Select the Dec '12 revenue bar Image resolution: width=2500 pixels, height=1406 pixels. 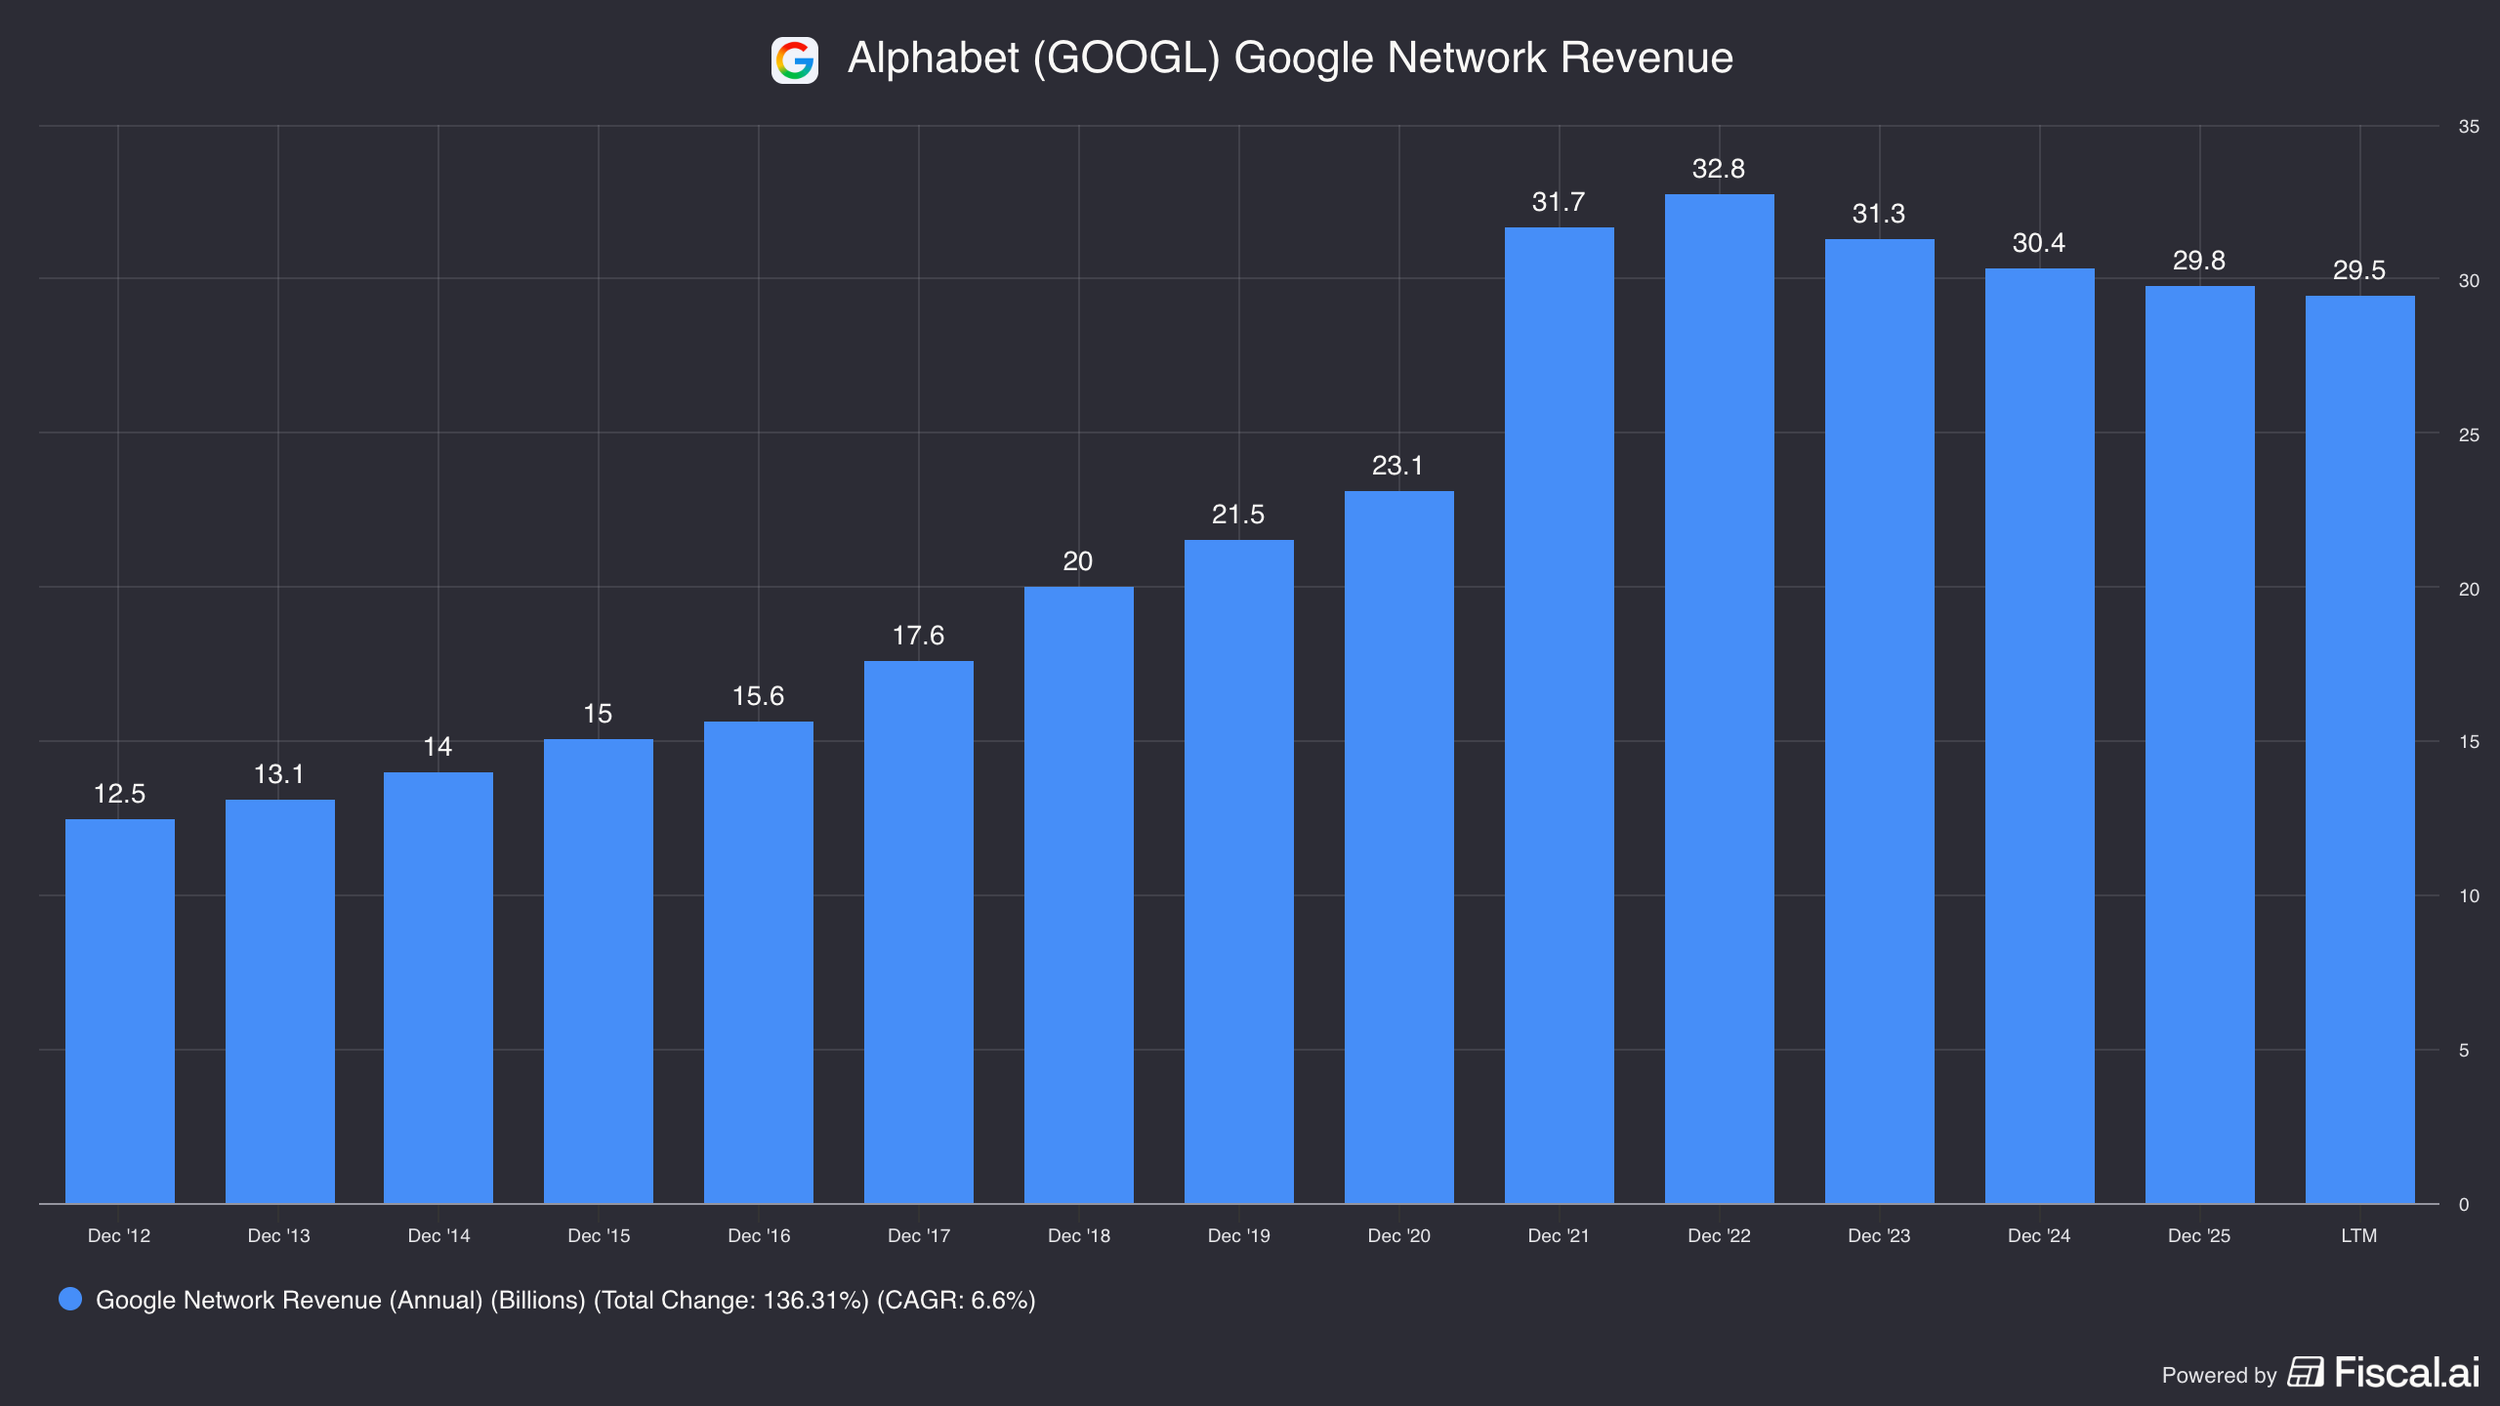click(x=120, y=1011)
